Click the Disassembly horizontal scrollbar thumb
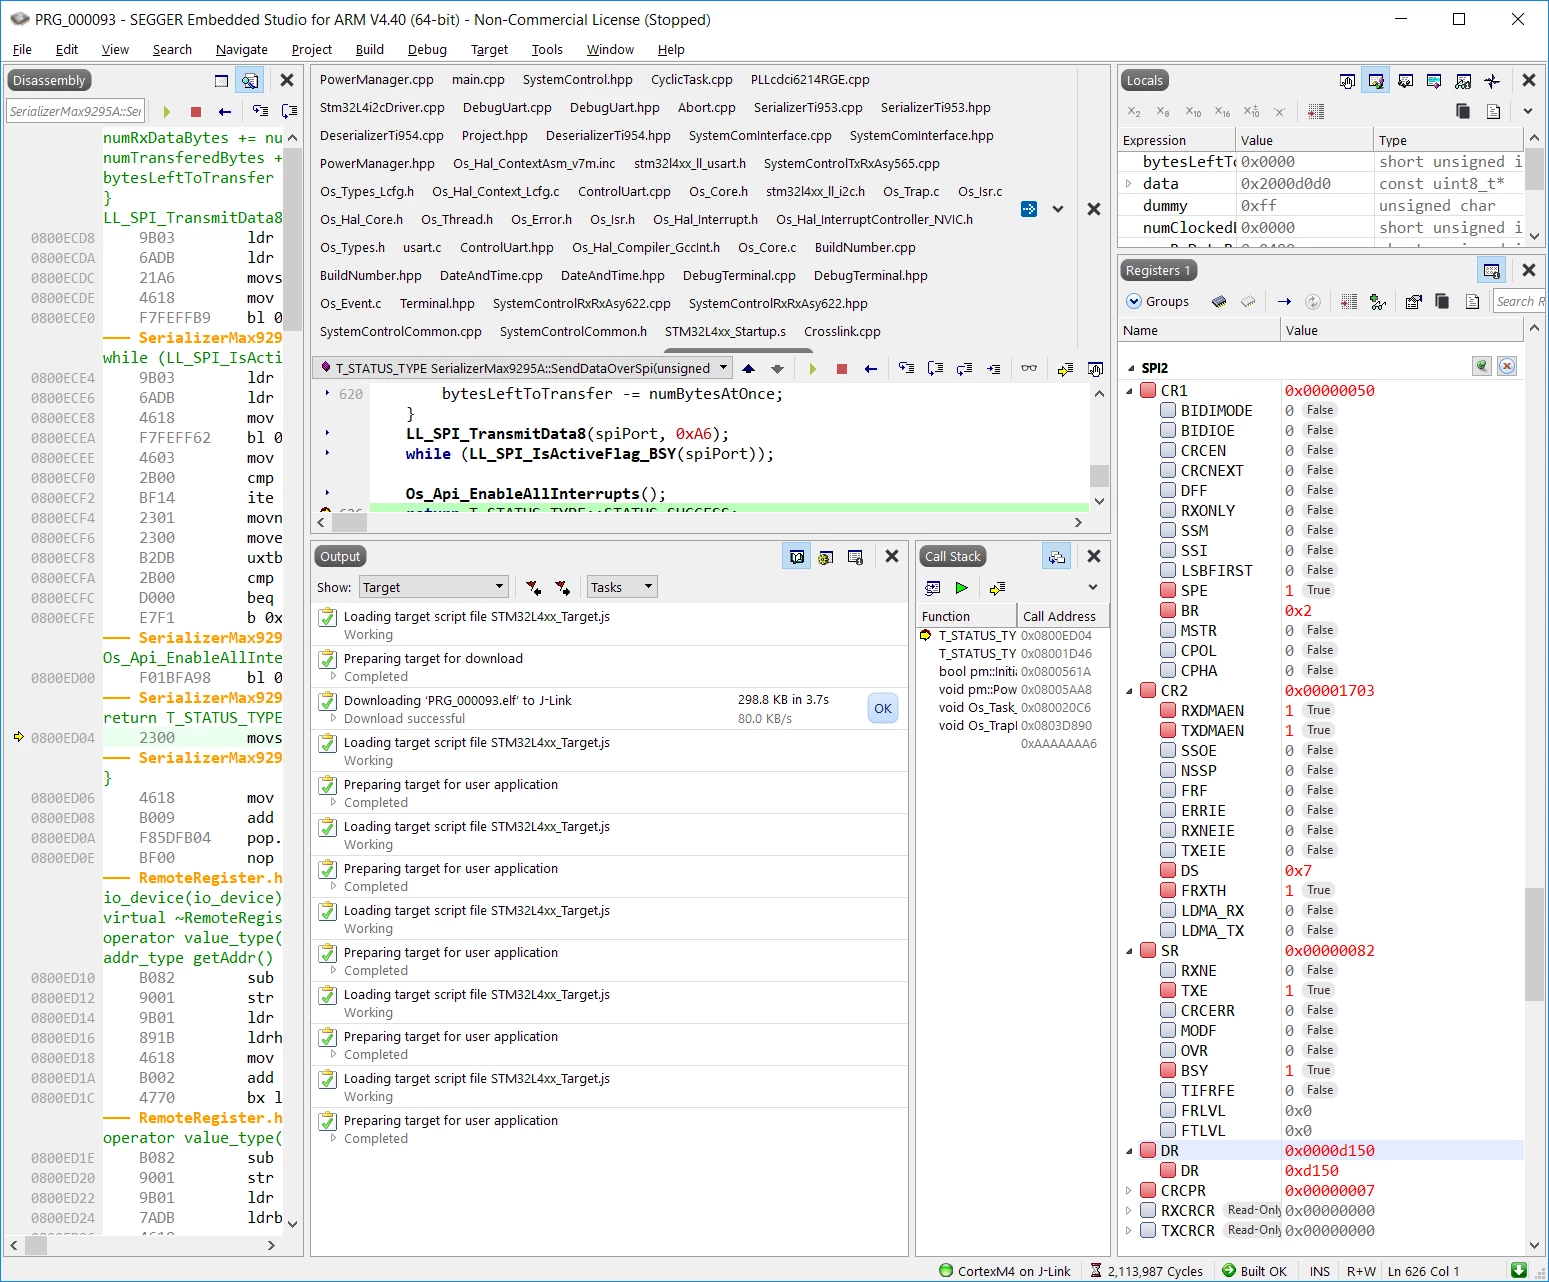 [x=36, y=1245]
